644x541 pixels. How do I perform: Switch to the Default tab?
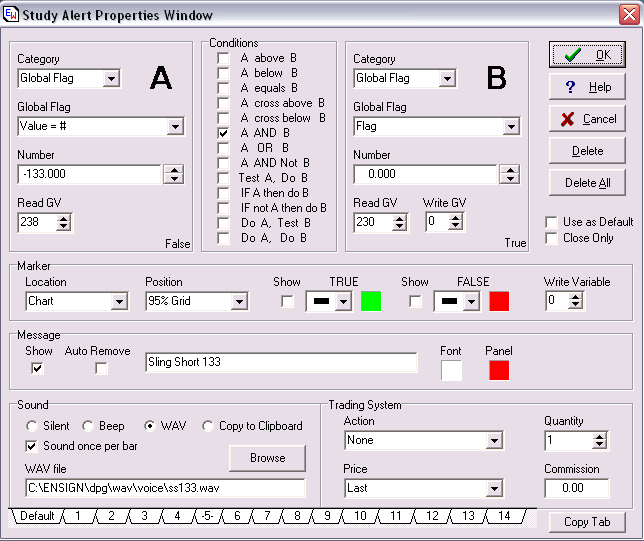pyautogui.click(x=37, y=516)
